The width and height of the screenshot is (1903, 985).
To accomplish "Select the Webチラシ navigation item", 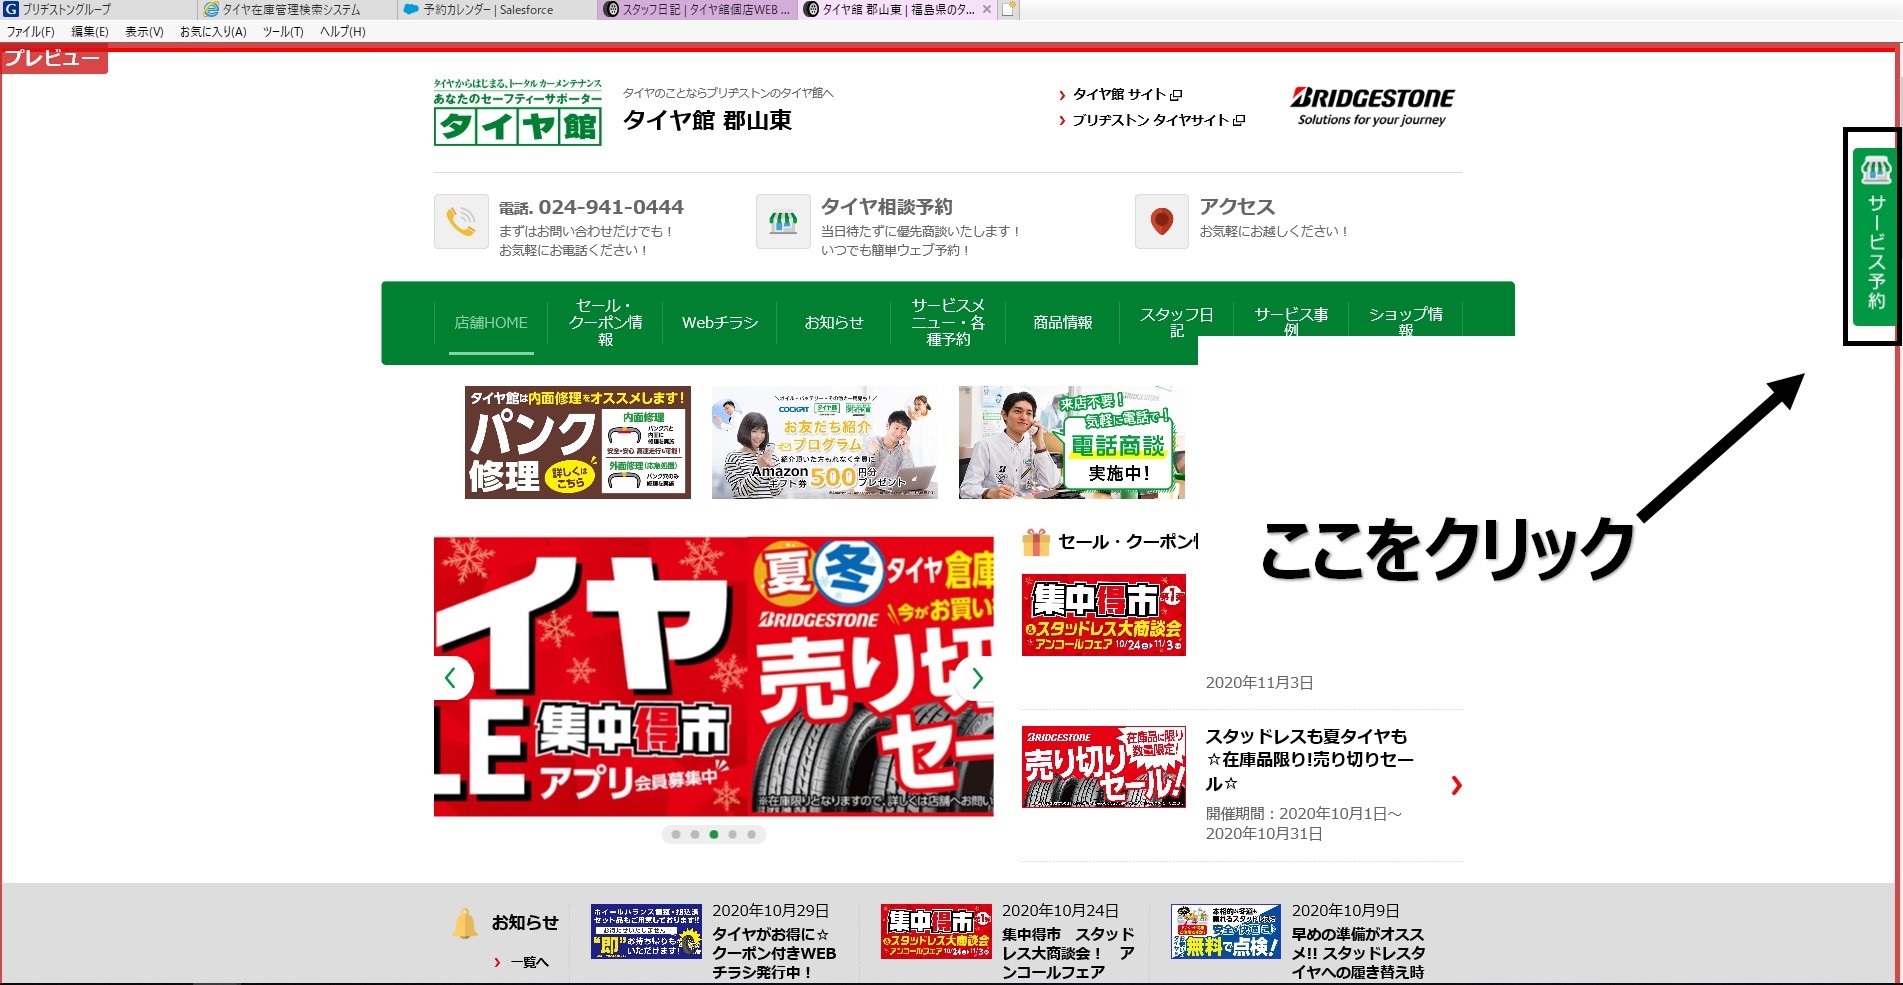I will coord(720,323).
